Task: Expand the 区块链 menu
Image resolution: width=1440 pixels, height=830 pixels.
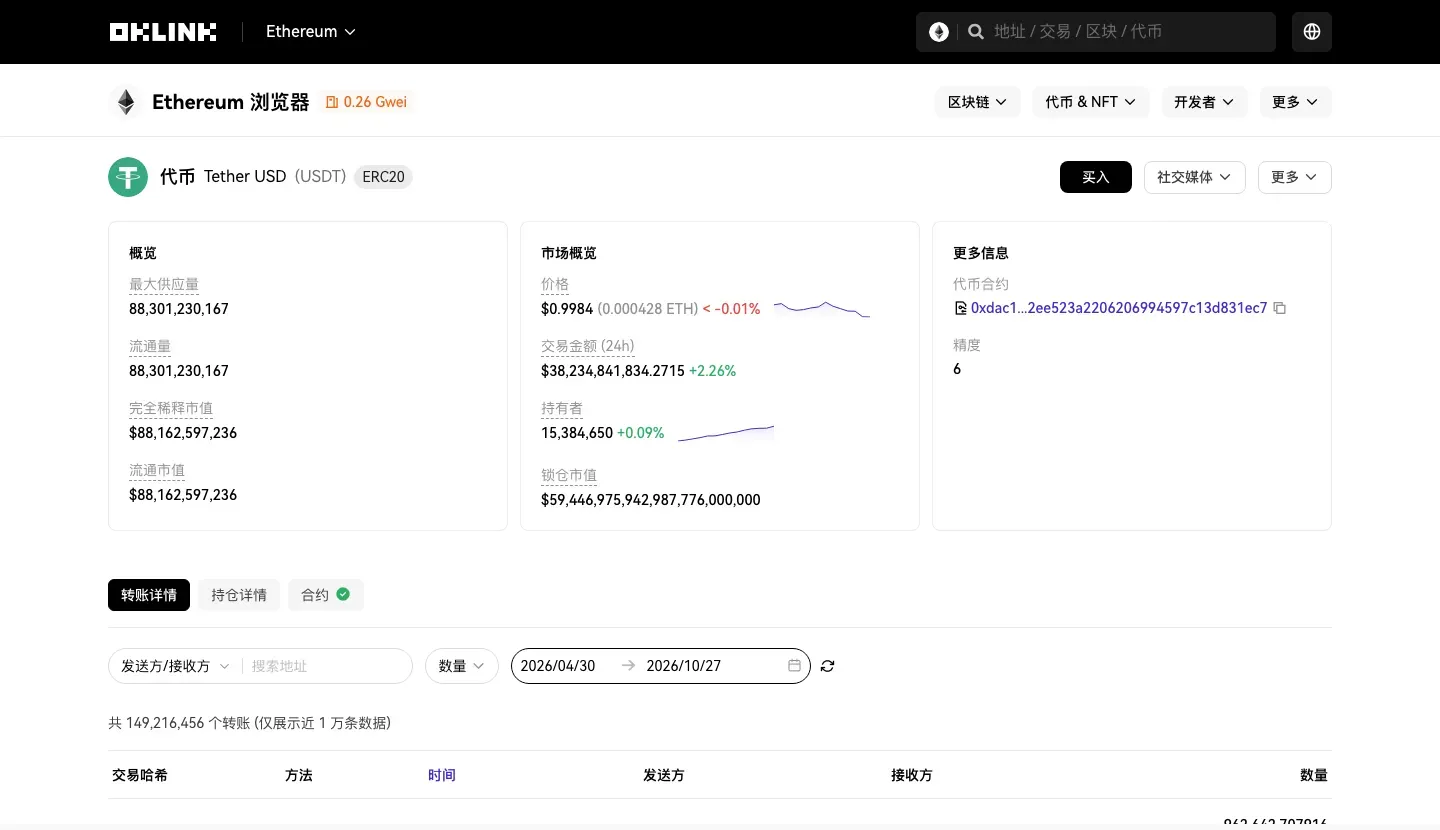Action: pos(977,102)
